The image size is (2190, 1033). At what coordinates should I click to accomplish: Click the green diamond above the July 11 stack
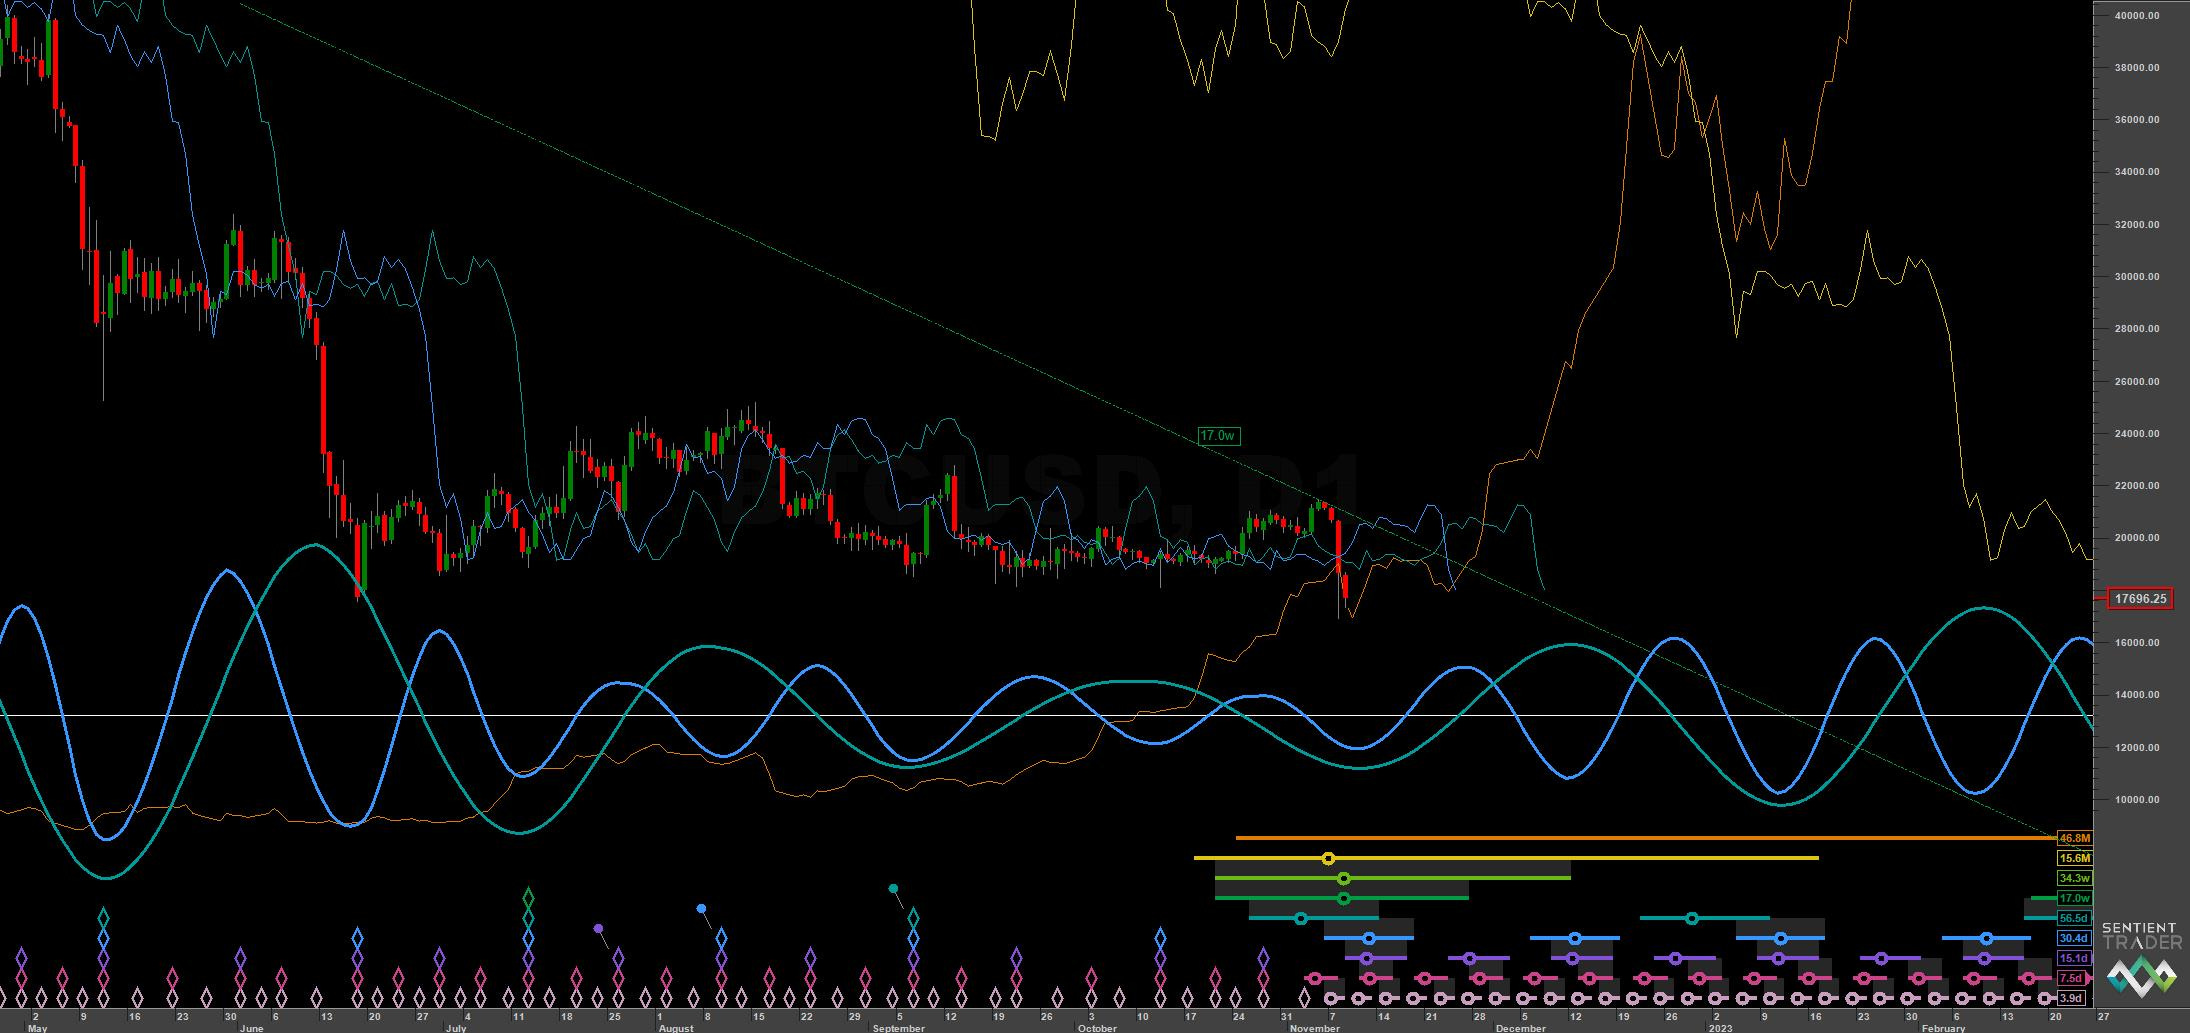click(528, 897)
